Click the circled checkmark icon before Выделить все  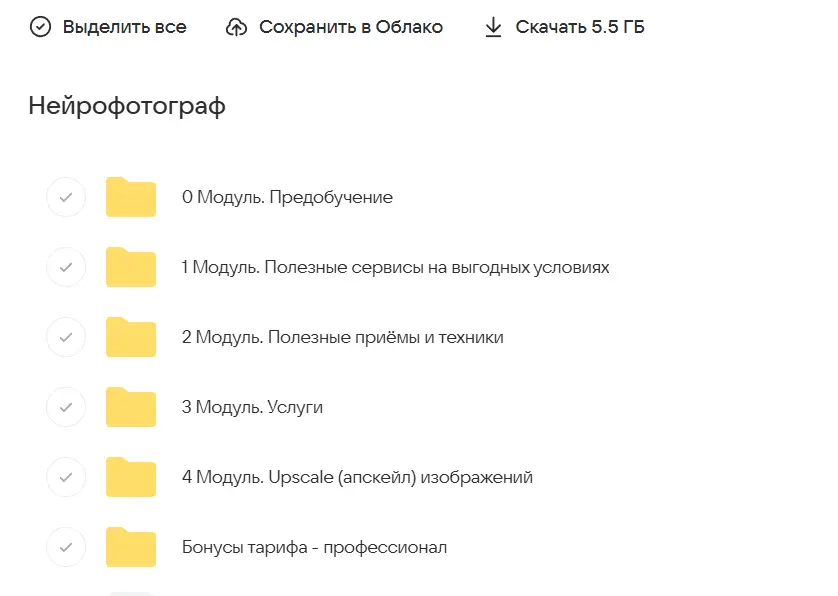click(40, 27)
